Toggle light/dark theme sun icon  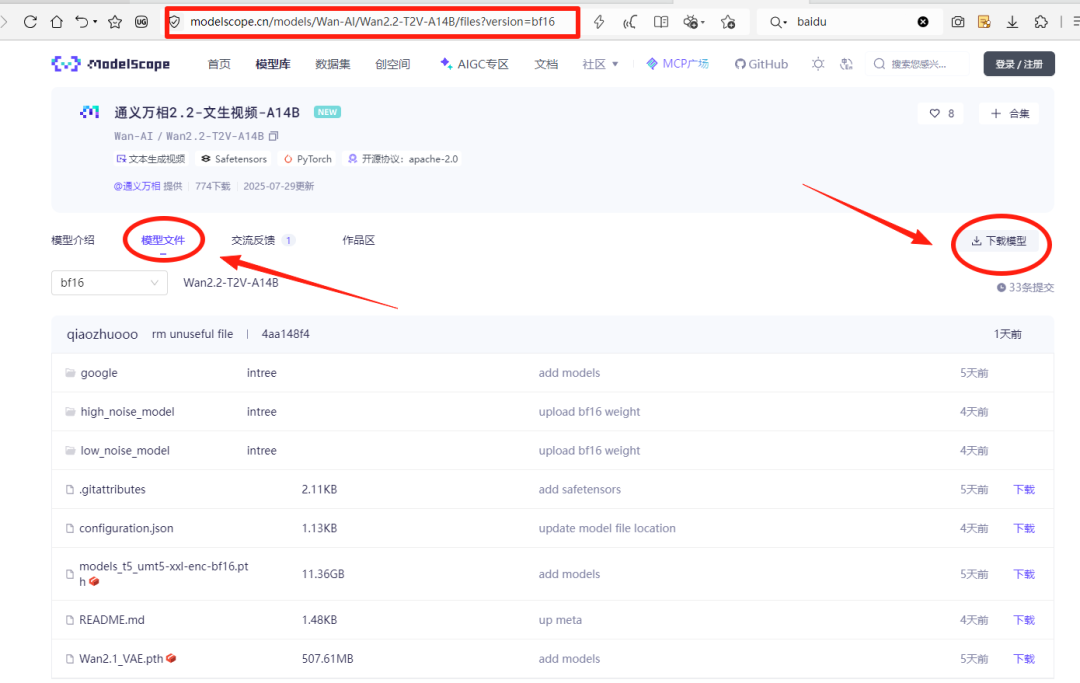tap(818, 64)
